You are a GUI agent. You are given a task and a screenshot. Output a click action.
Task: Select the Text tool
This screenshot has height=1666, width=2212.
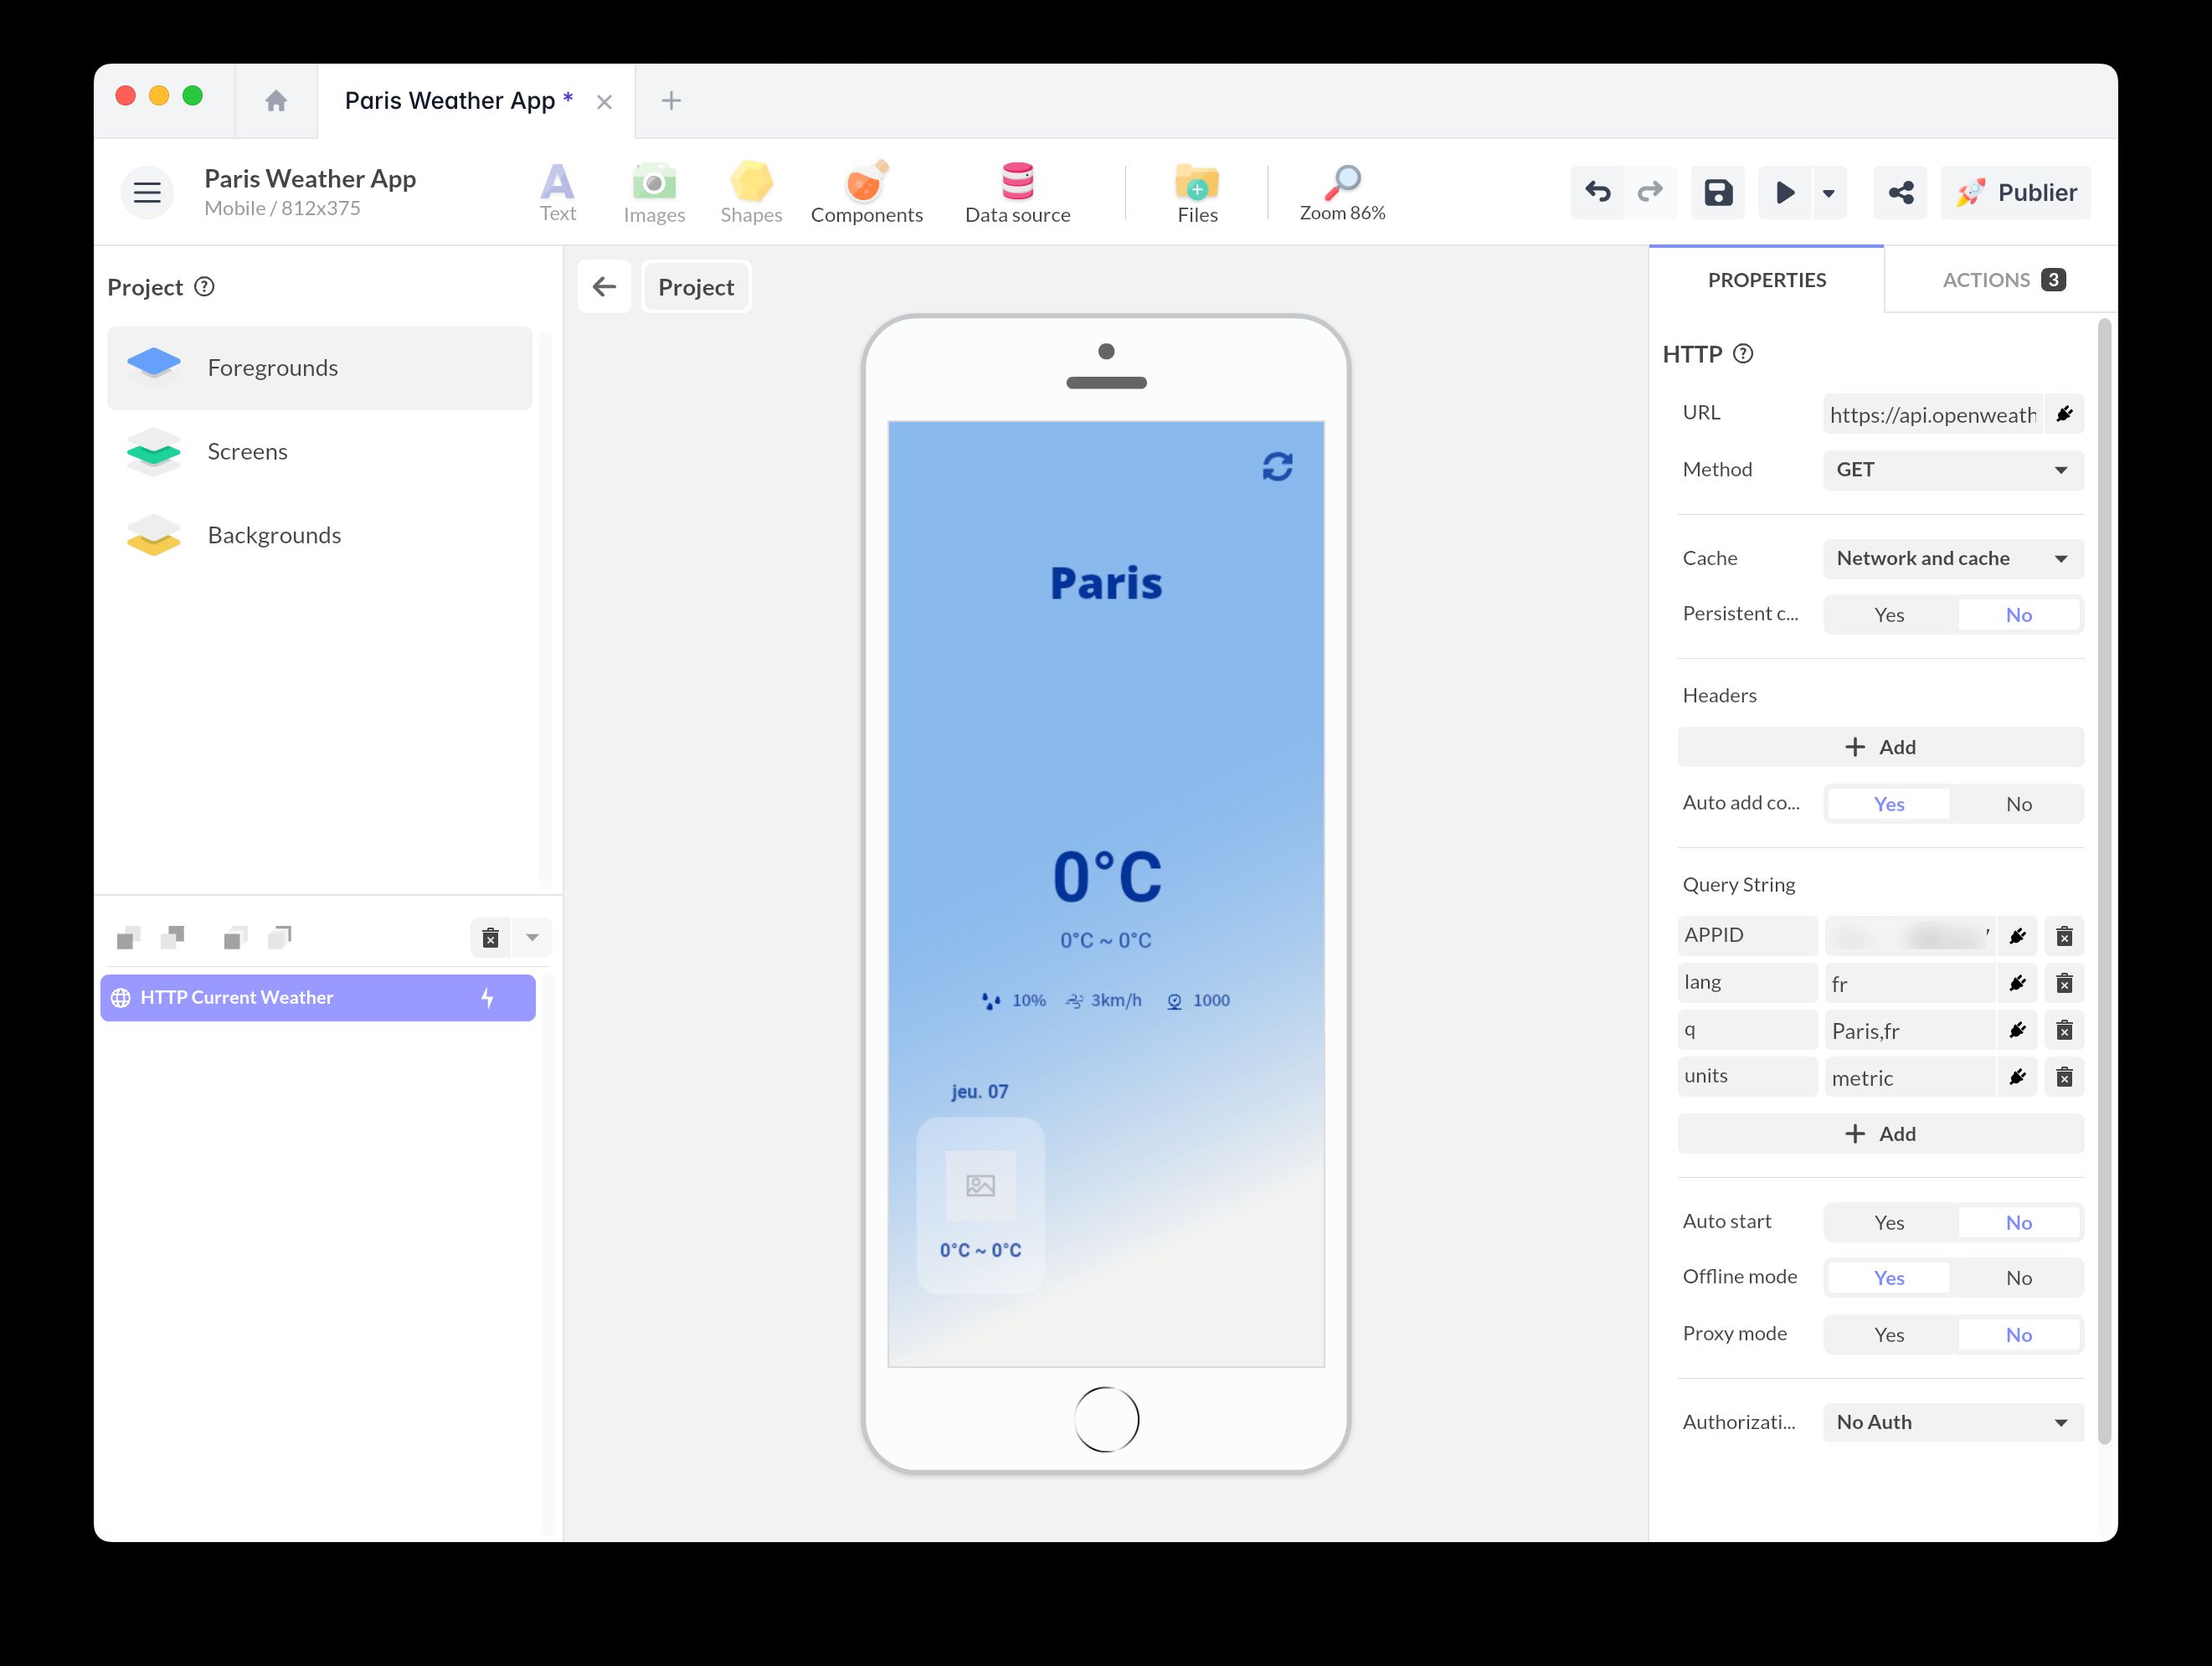[x=557, y=191]
